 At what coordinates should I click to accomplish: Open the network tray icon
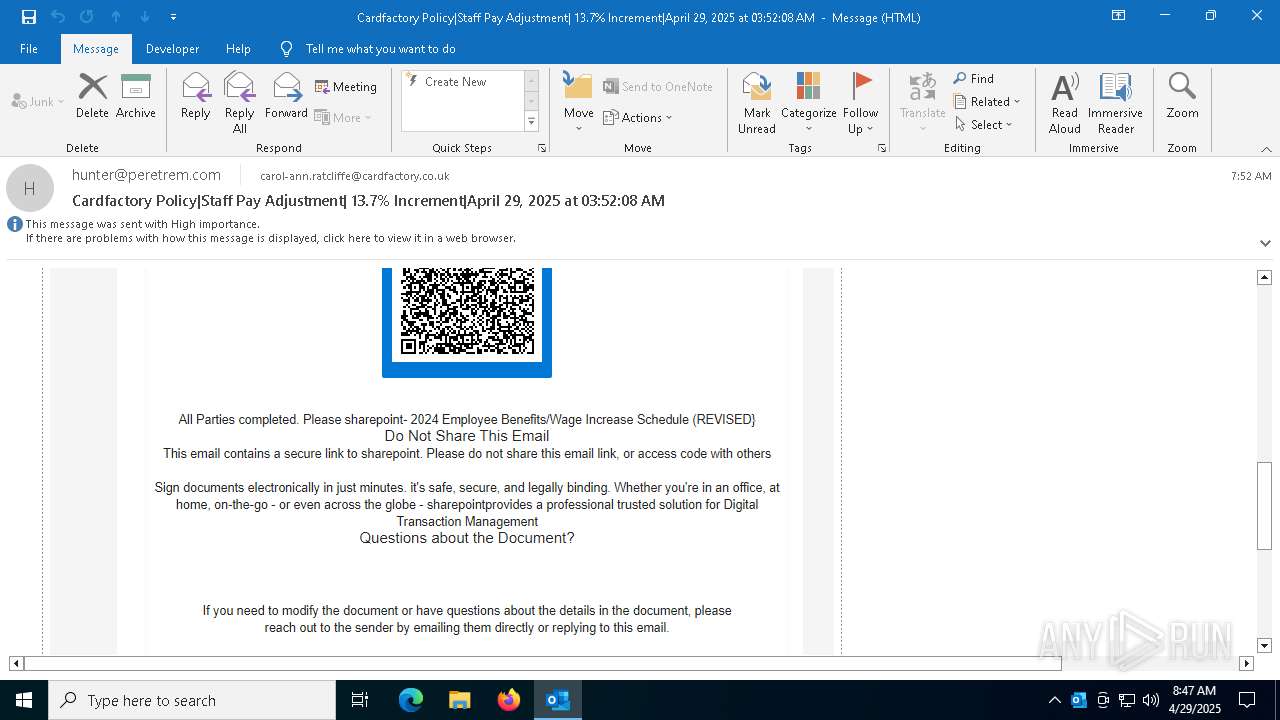pos(1127,700)
